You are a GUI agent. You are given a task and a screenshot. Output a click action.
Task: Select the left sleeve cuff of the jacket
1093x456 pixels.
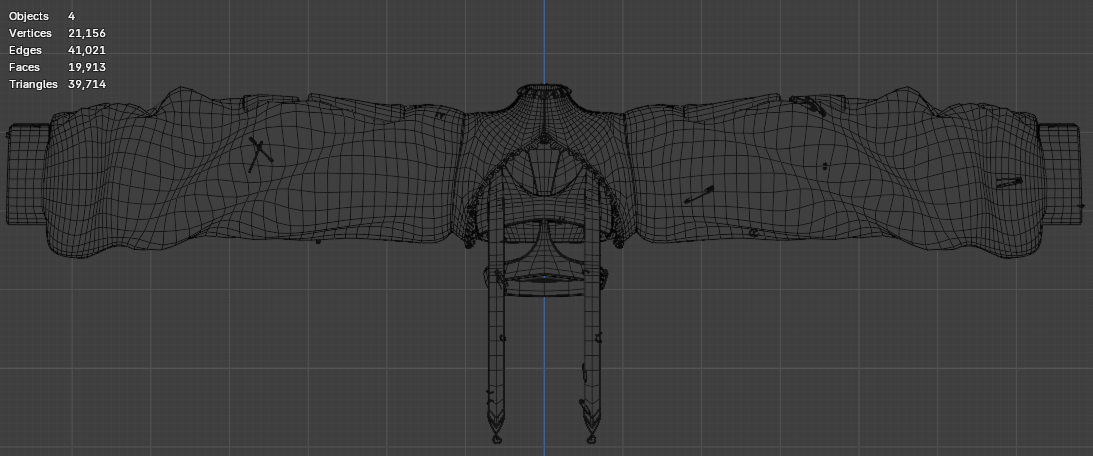pos(26,174)
